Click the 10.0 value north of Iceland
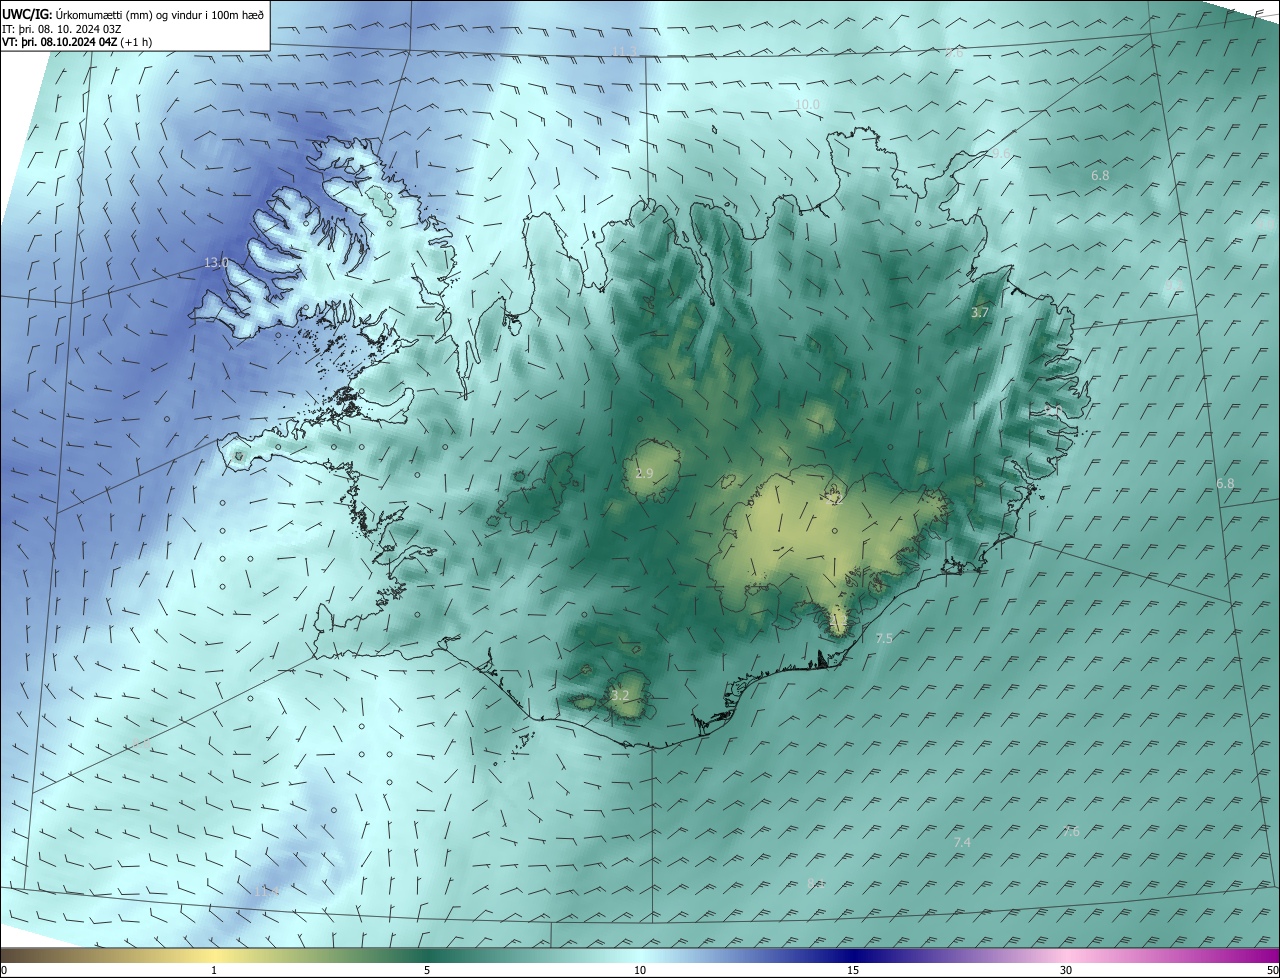 click(x=808, y=105)
